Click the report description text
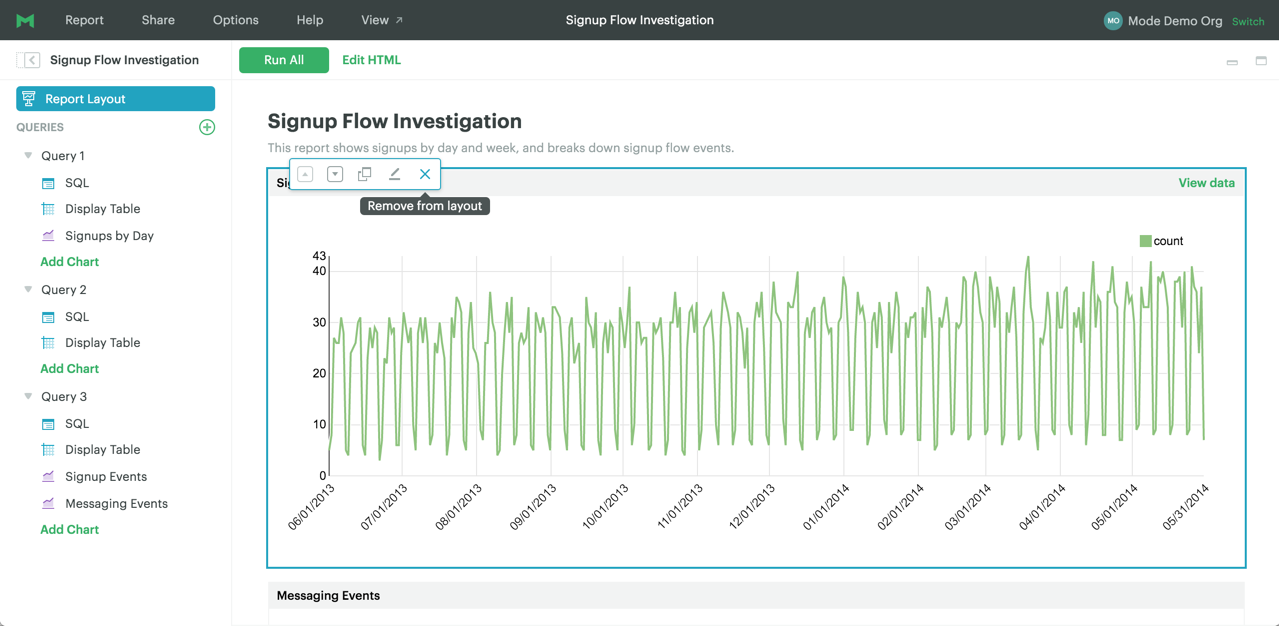 501,148
